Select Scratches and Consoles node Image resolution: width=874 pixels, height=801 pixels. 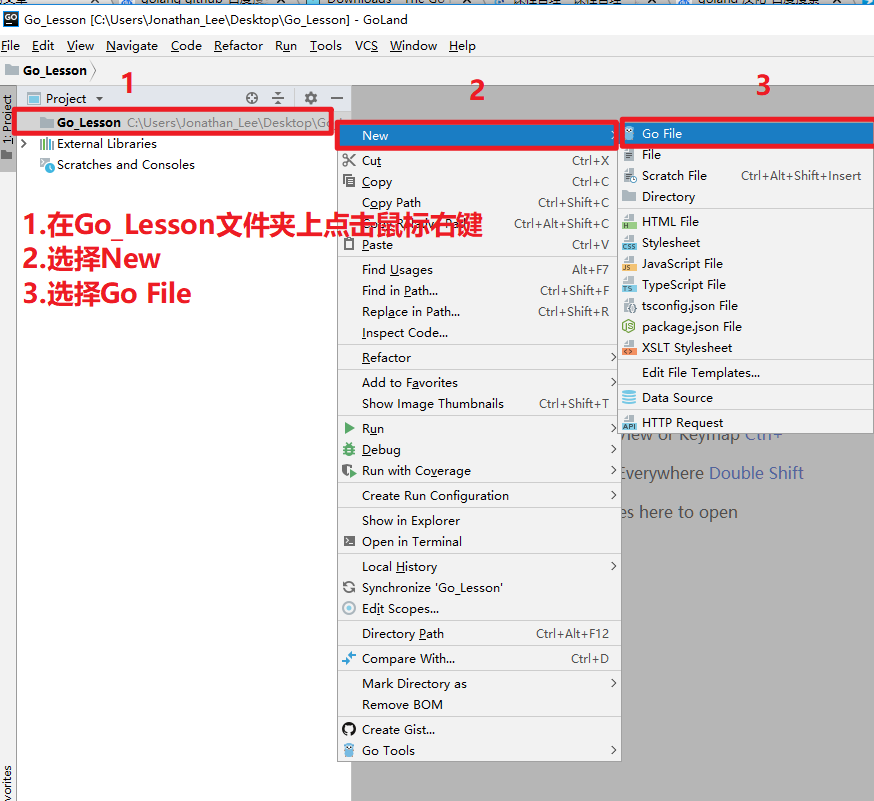125,164
